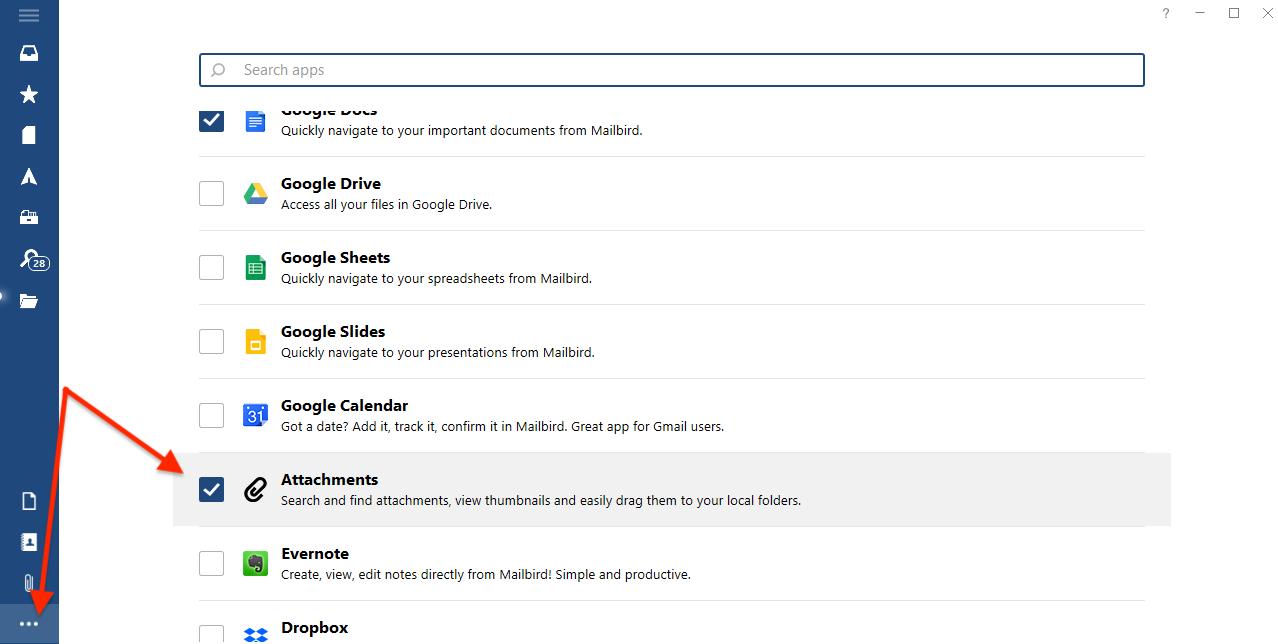Open the search icon with 28 badge
This screenshot has height=644, width=1278.
click(x=33, y=259)
